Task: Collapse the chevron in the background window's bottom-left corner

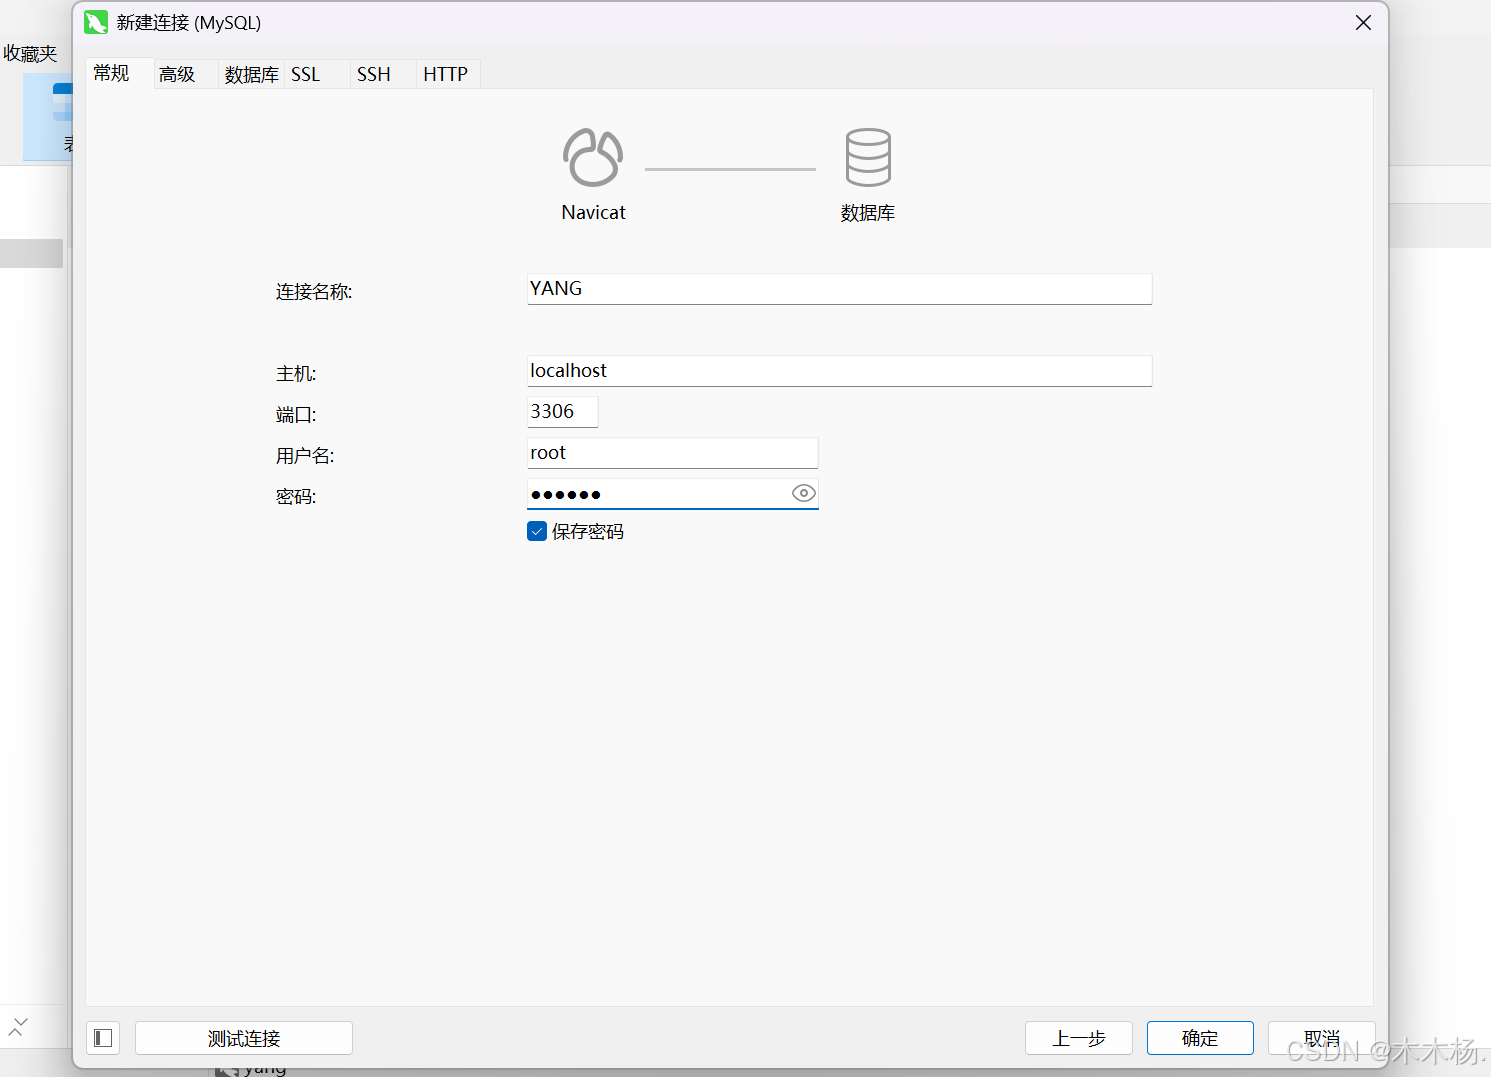Action: 18,1026
